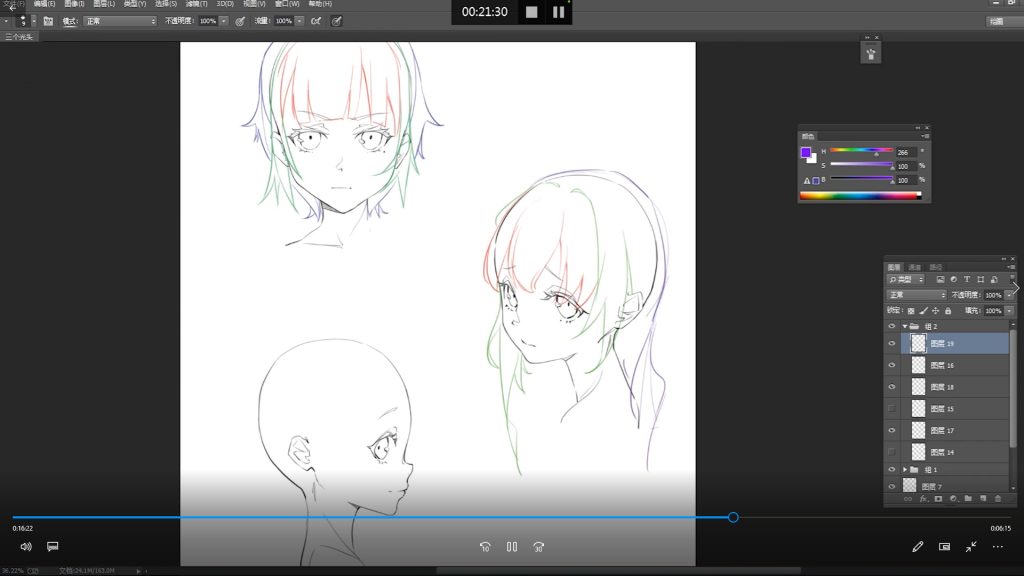Skip forward 30 seconds in the video
The image size is (1024, 576).
pos(538,547)
